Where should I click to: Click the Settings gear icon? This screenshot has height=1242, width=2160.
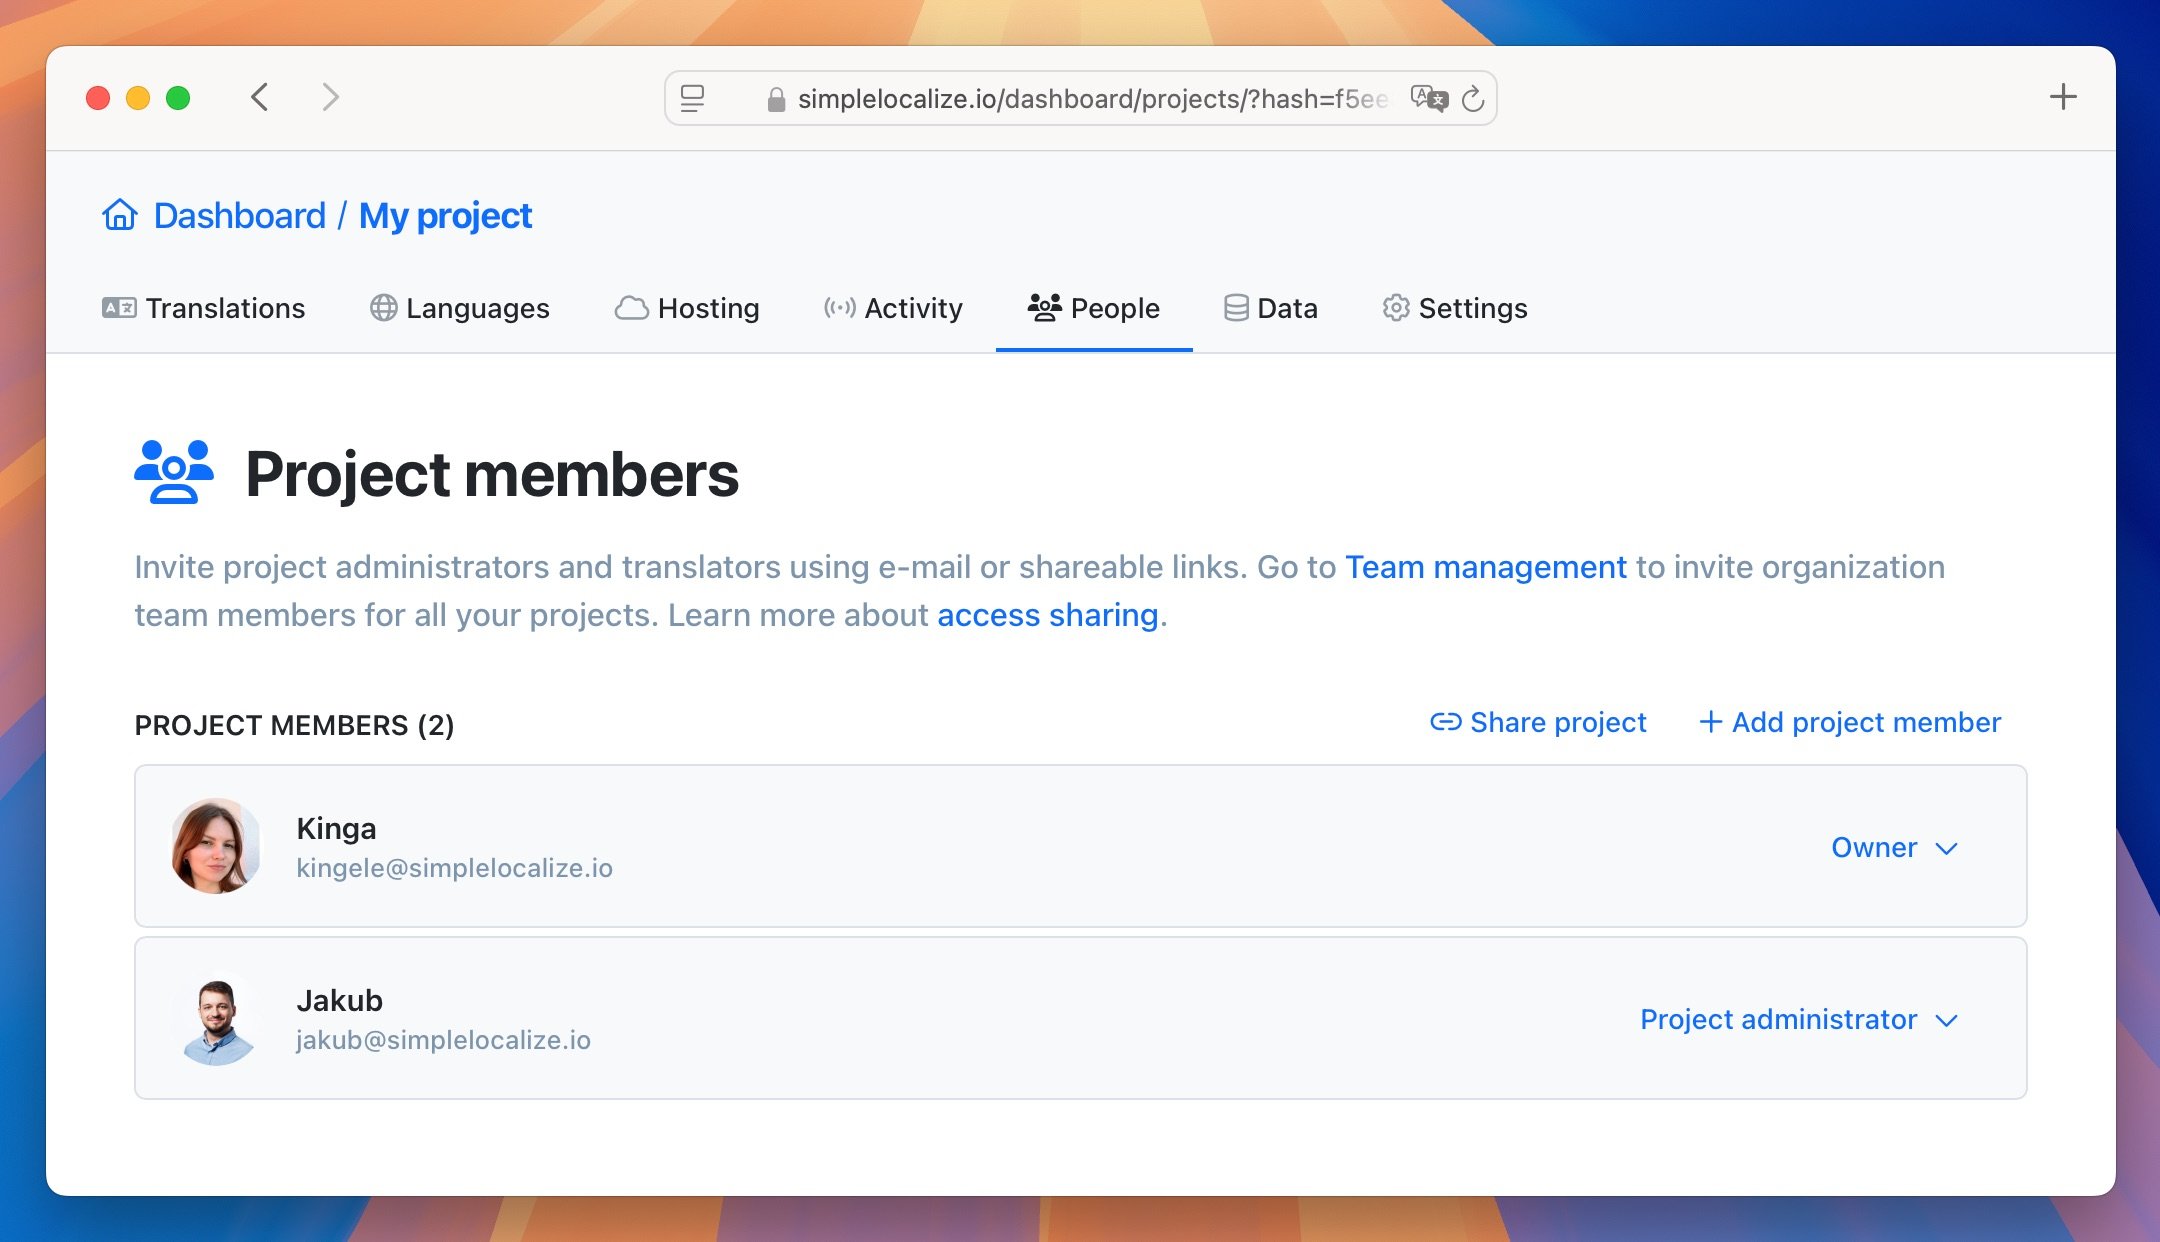(1395, 307)
